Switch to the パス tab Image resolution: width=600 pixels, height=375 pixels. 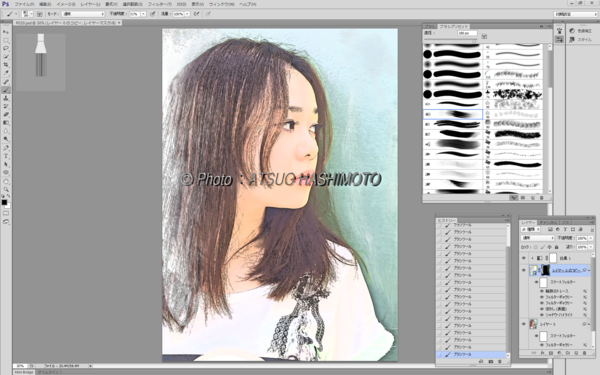[566, 222]
